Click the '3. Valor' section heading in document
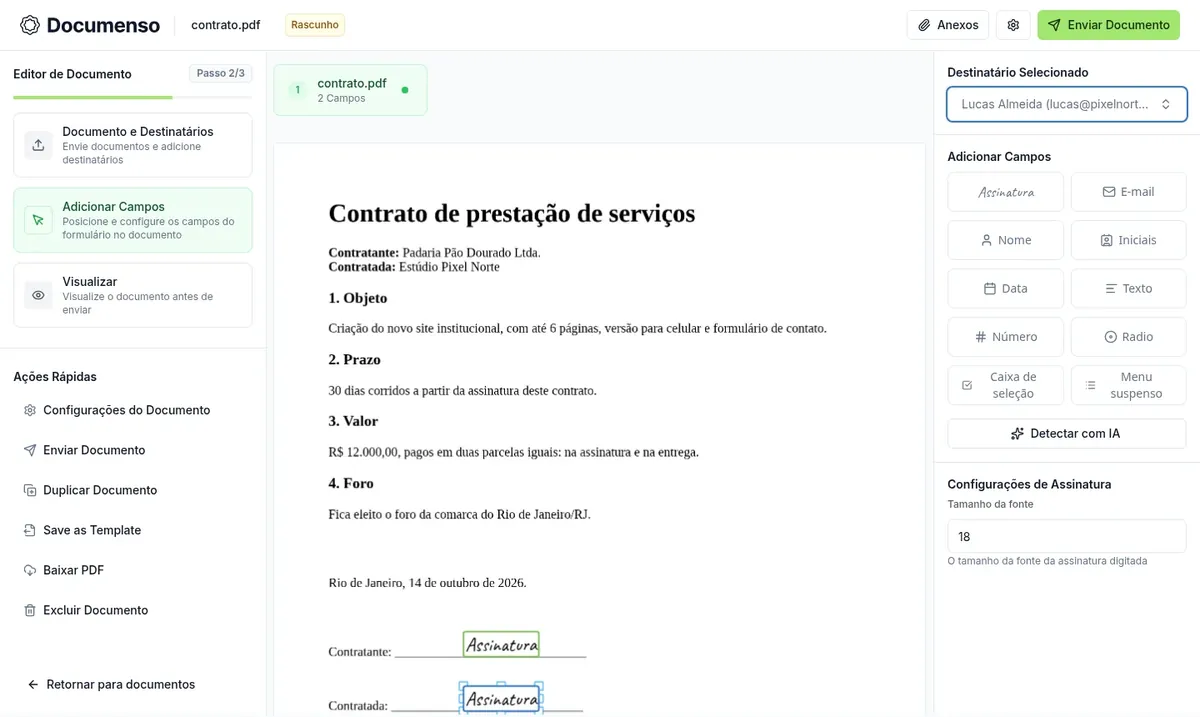This screenshot has height=717, width=1200. (x=353, y=421)
